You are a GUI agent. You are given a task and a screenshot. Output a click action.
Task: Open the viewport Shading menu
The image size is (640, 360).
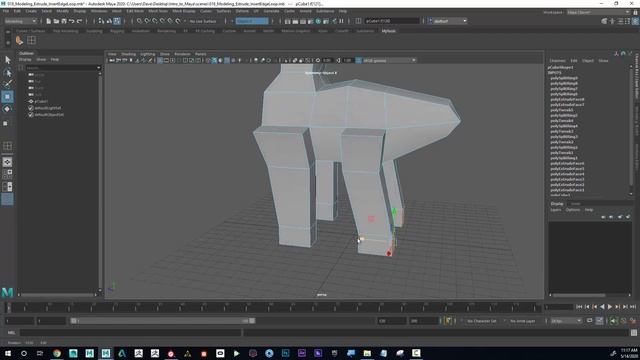point(128,54)
